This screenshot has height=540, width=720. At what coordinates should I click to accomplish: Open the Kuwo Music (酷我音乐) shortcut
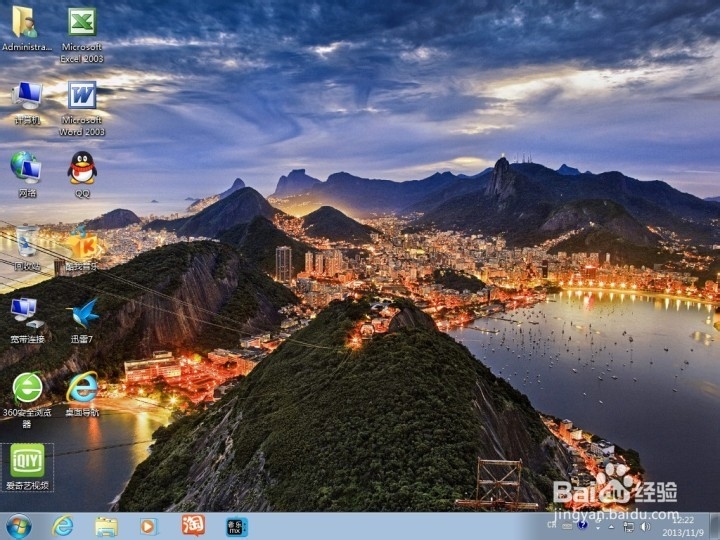(x=82, y=247)
